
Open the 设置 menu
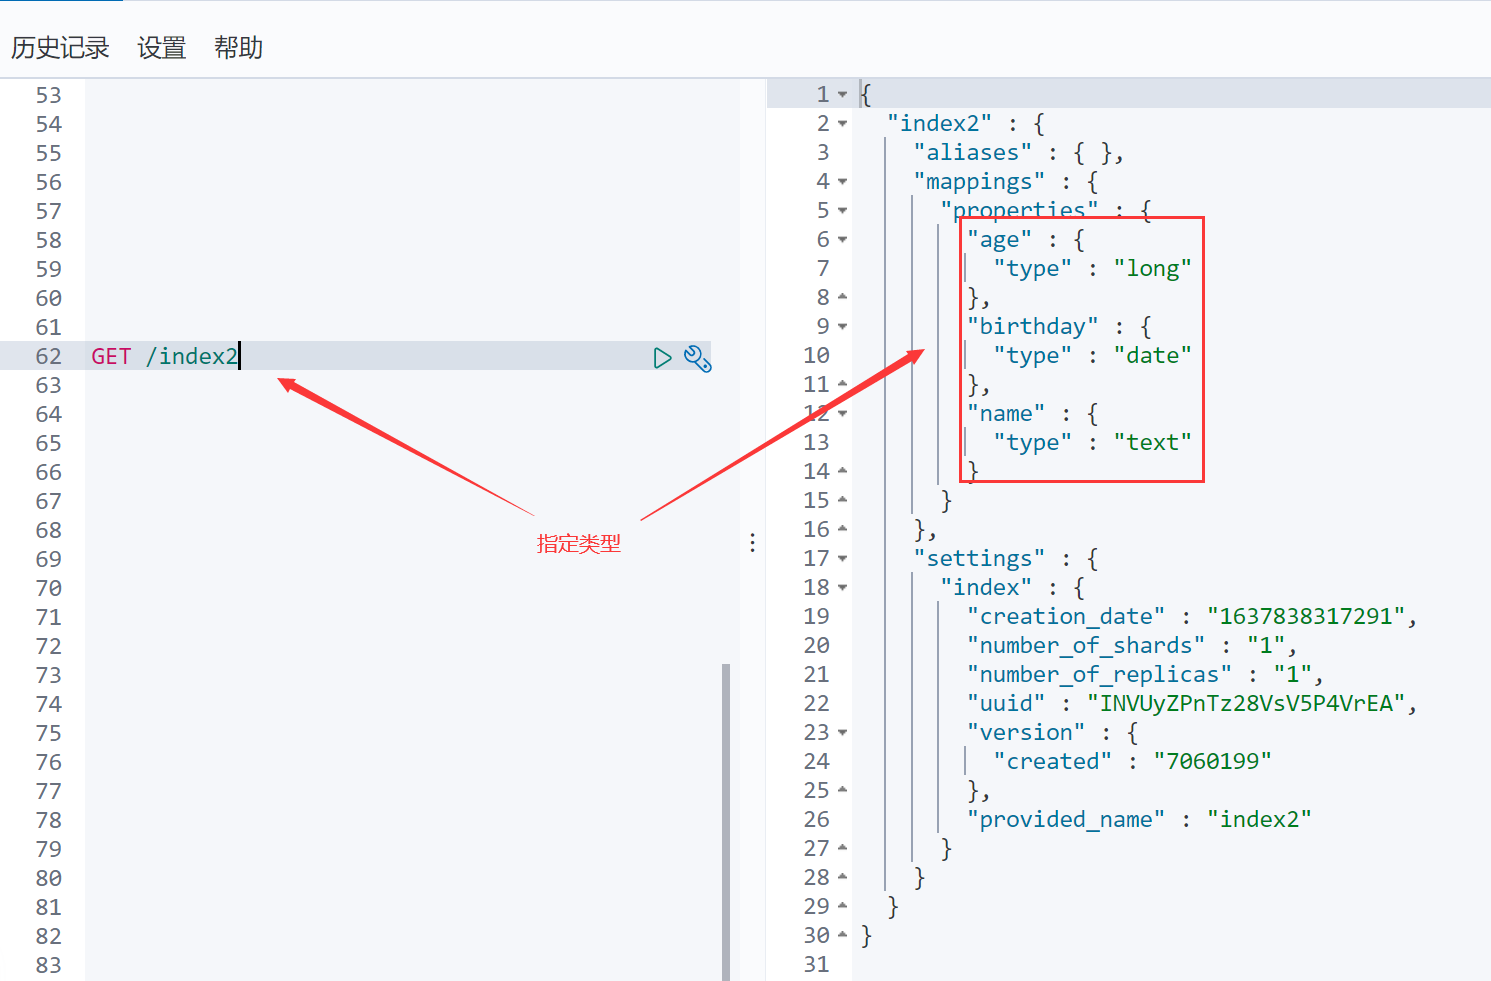point(162,47)
